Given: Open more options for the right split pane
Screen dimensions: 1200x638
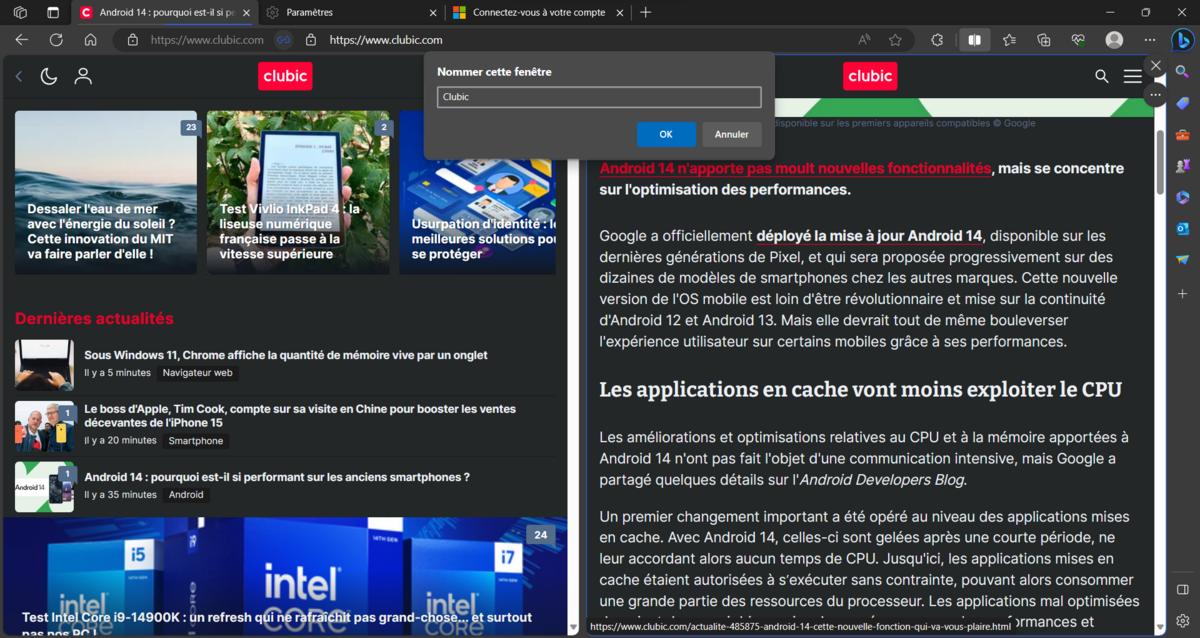Looking at the screenshot, I should (1155, 94).
